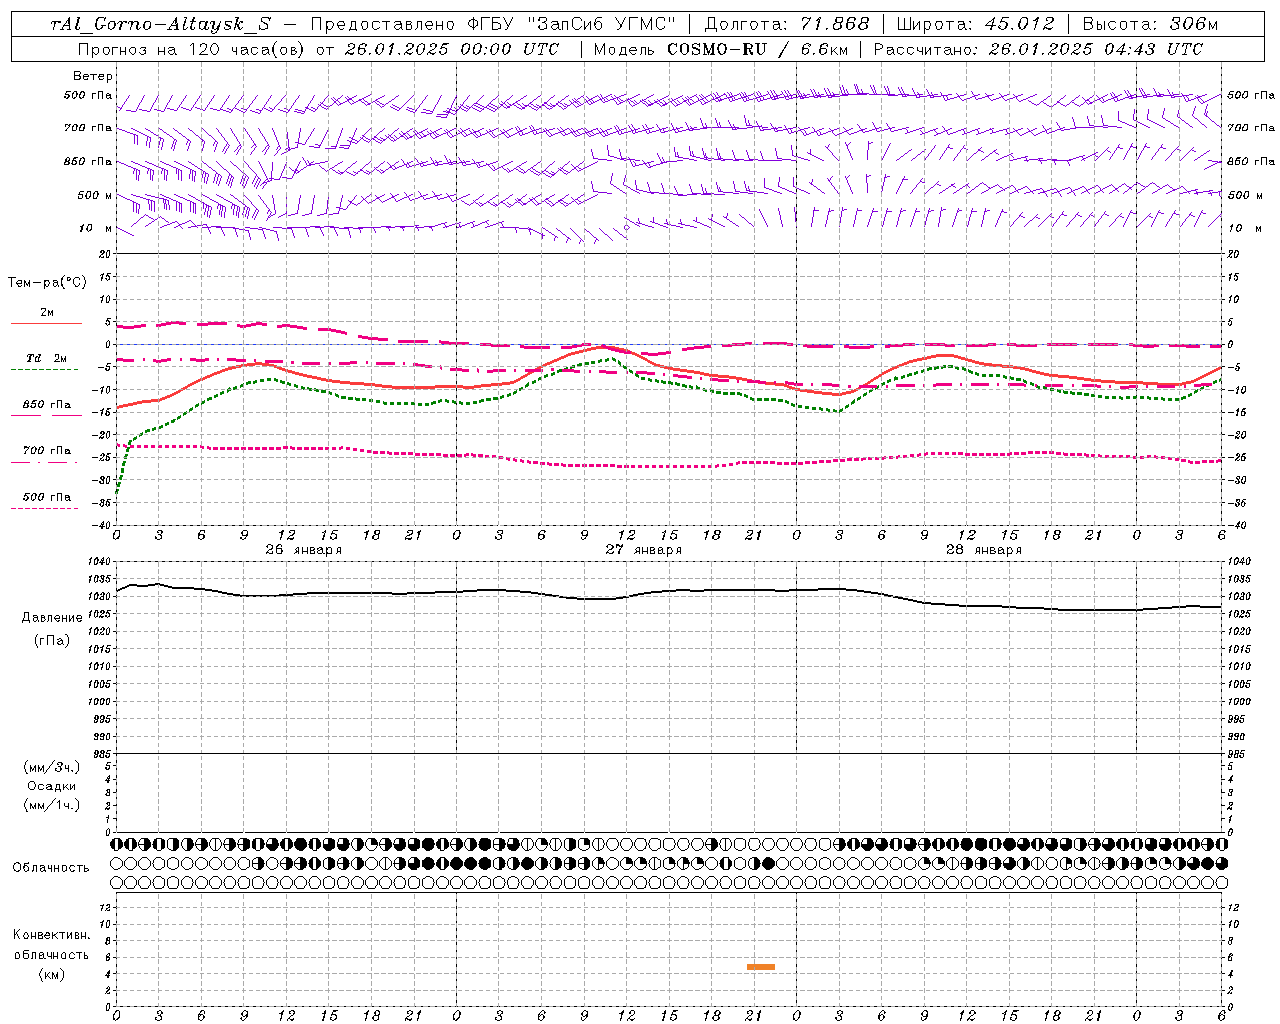Click the station name rAl_Gorno-Altaysk_S
The height and width of the screenshot is (1024, 1280).
pos(161,25)
